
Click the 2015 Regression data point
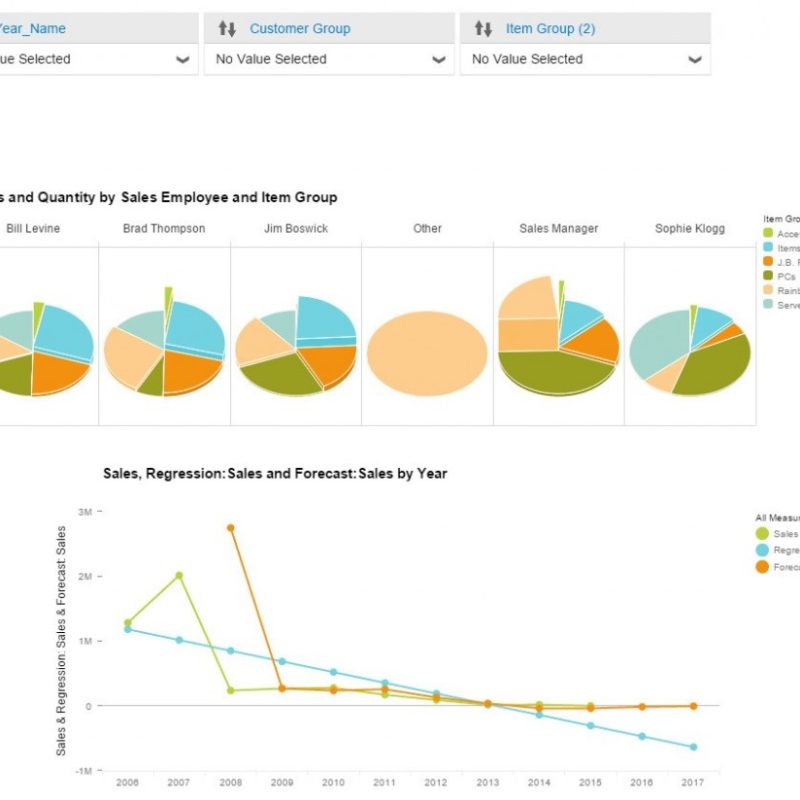point(590,725)
